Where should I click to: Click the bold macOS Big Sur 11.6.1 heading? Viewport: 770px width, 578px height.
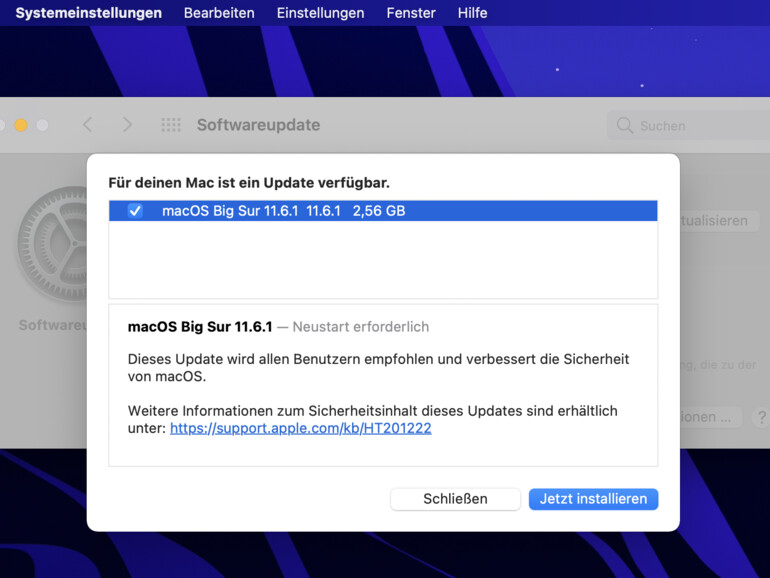[200, 327]
